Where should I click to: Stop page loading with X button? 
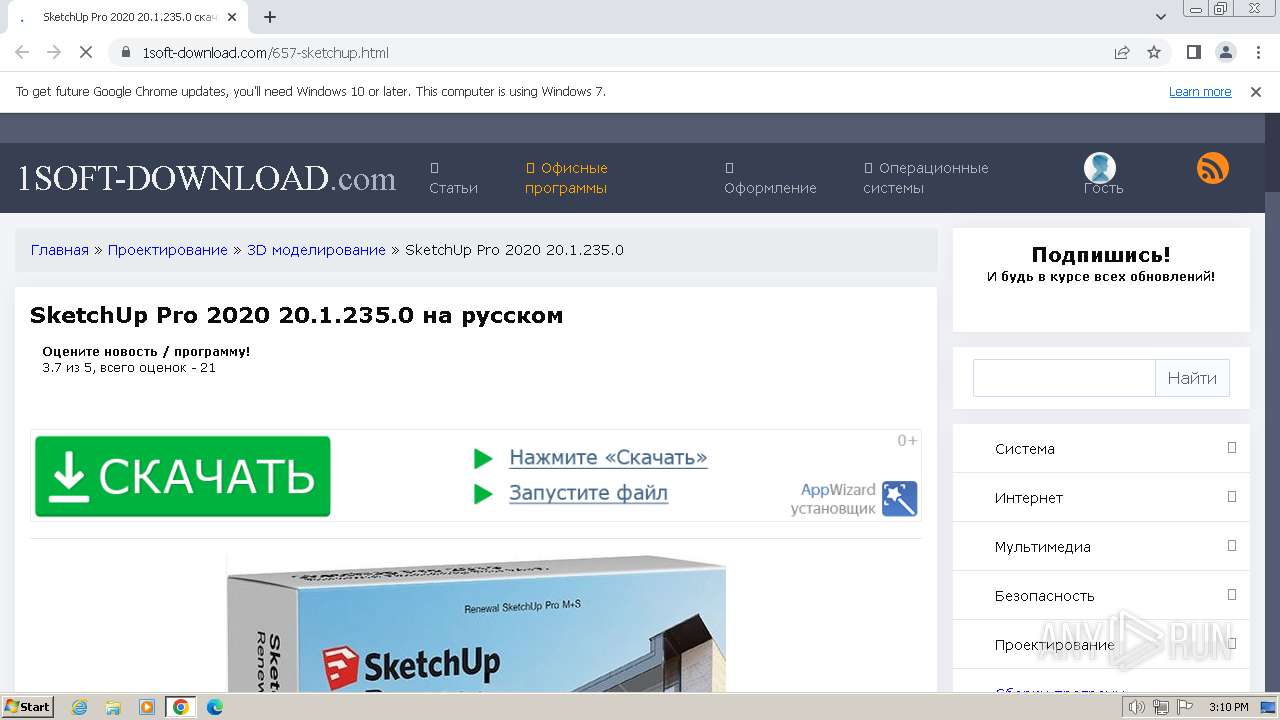pyautogui.click(x=86, y=53)
